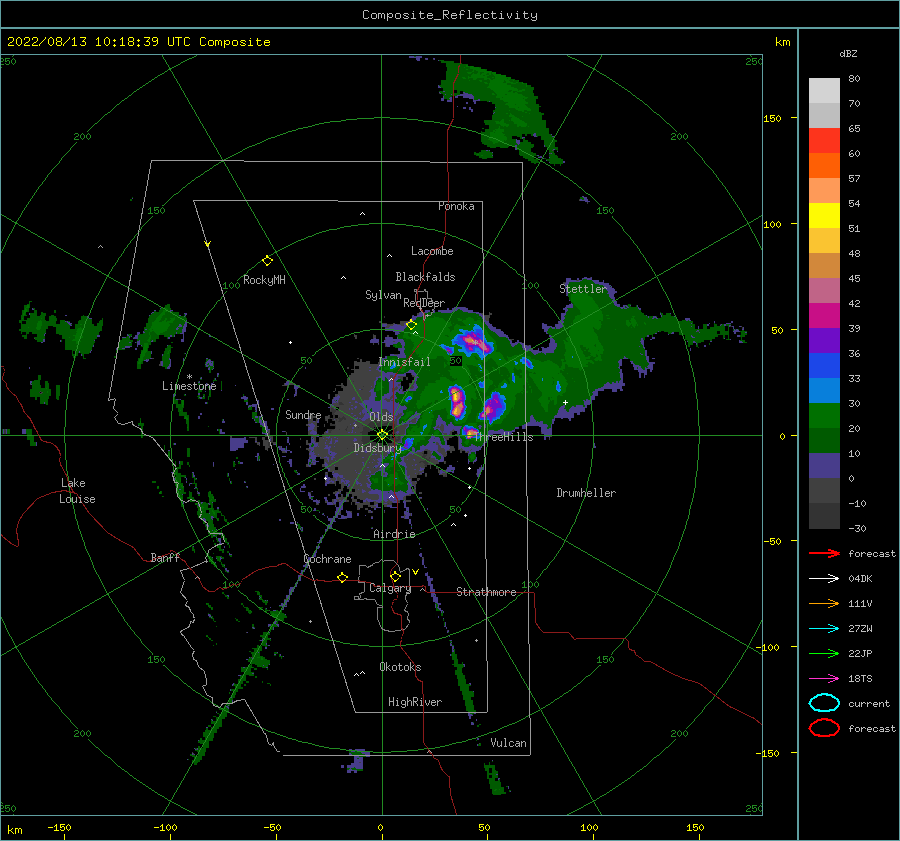Click the intense storm cell north of ThreeHills
The width and height of the screenshot is (900, 841).
pos(457,402)
